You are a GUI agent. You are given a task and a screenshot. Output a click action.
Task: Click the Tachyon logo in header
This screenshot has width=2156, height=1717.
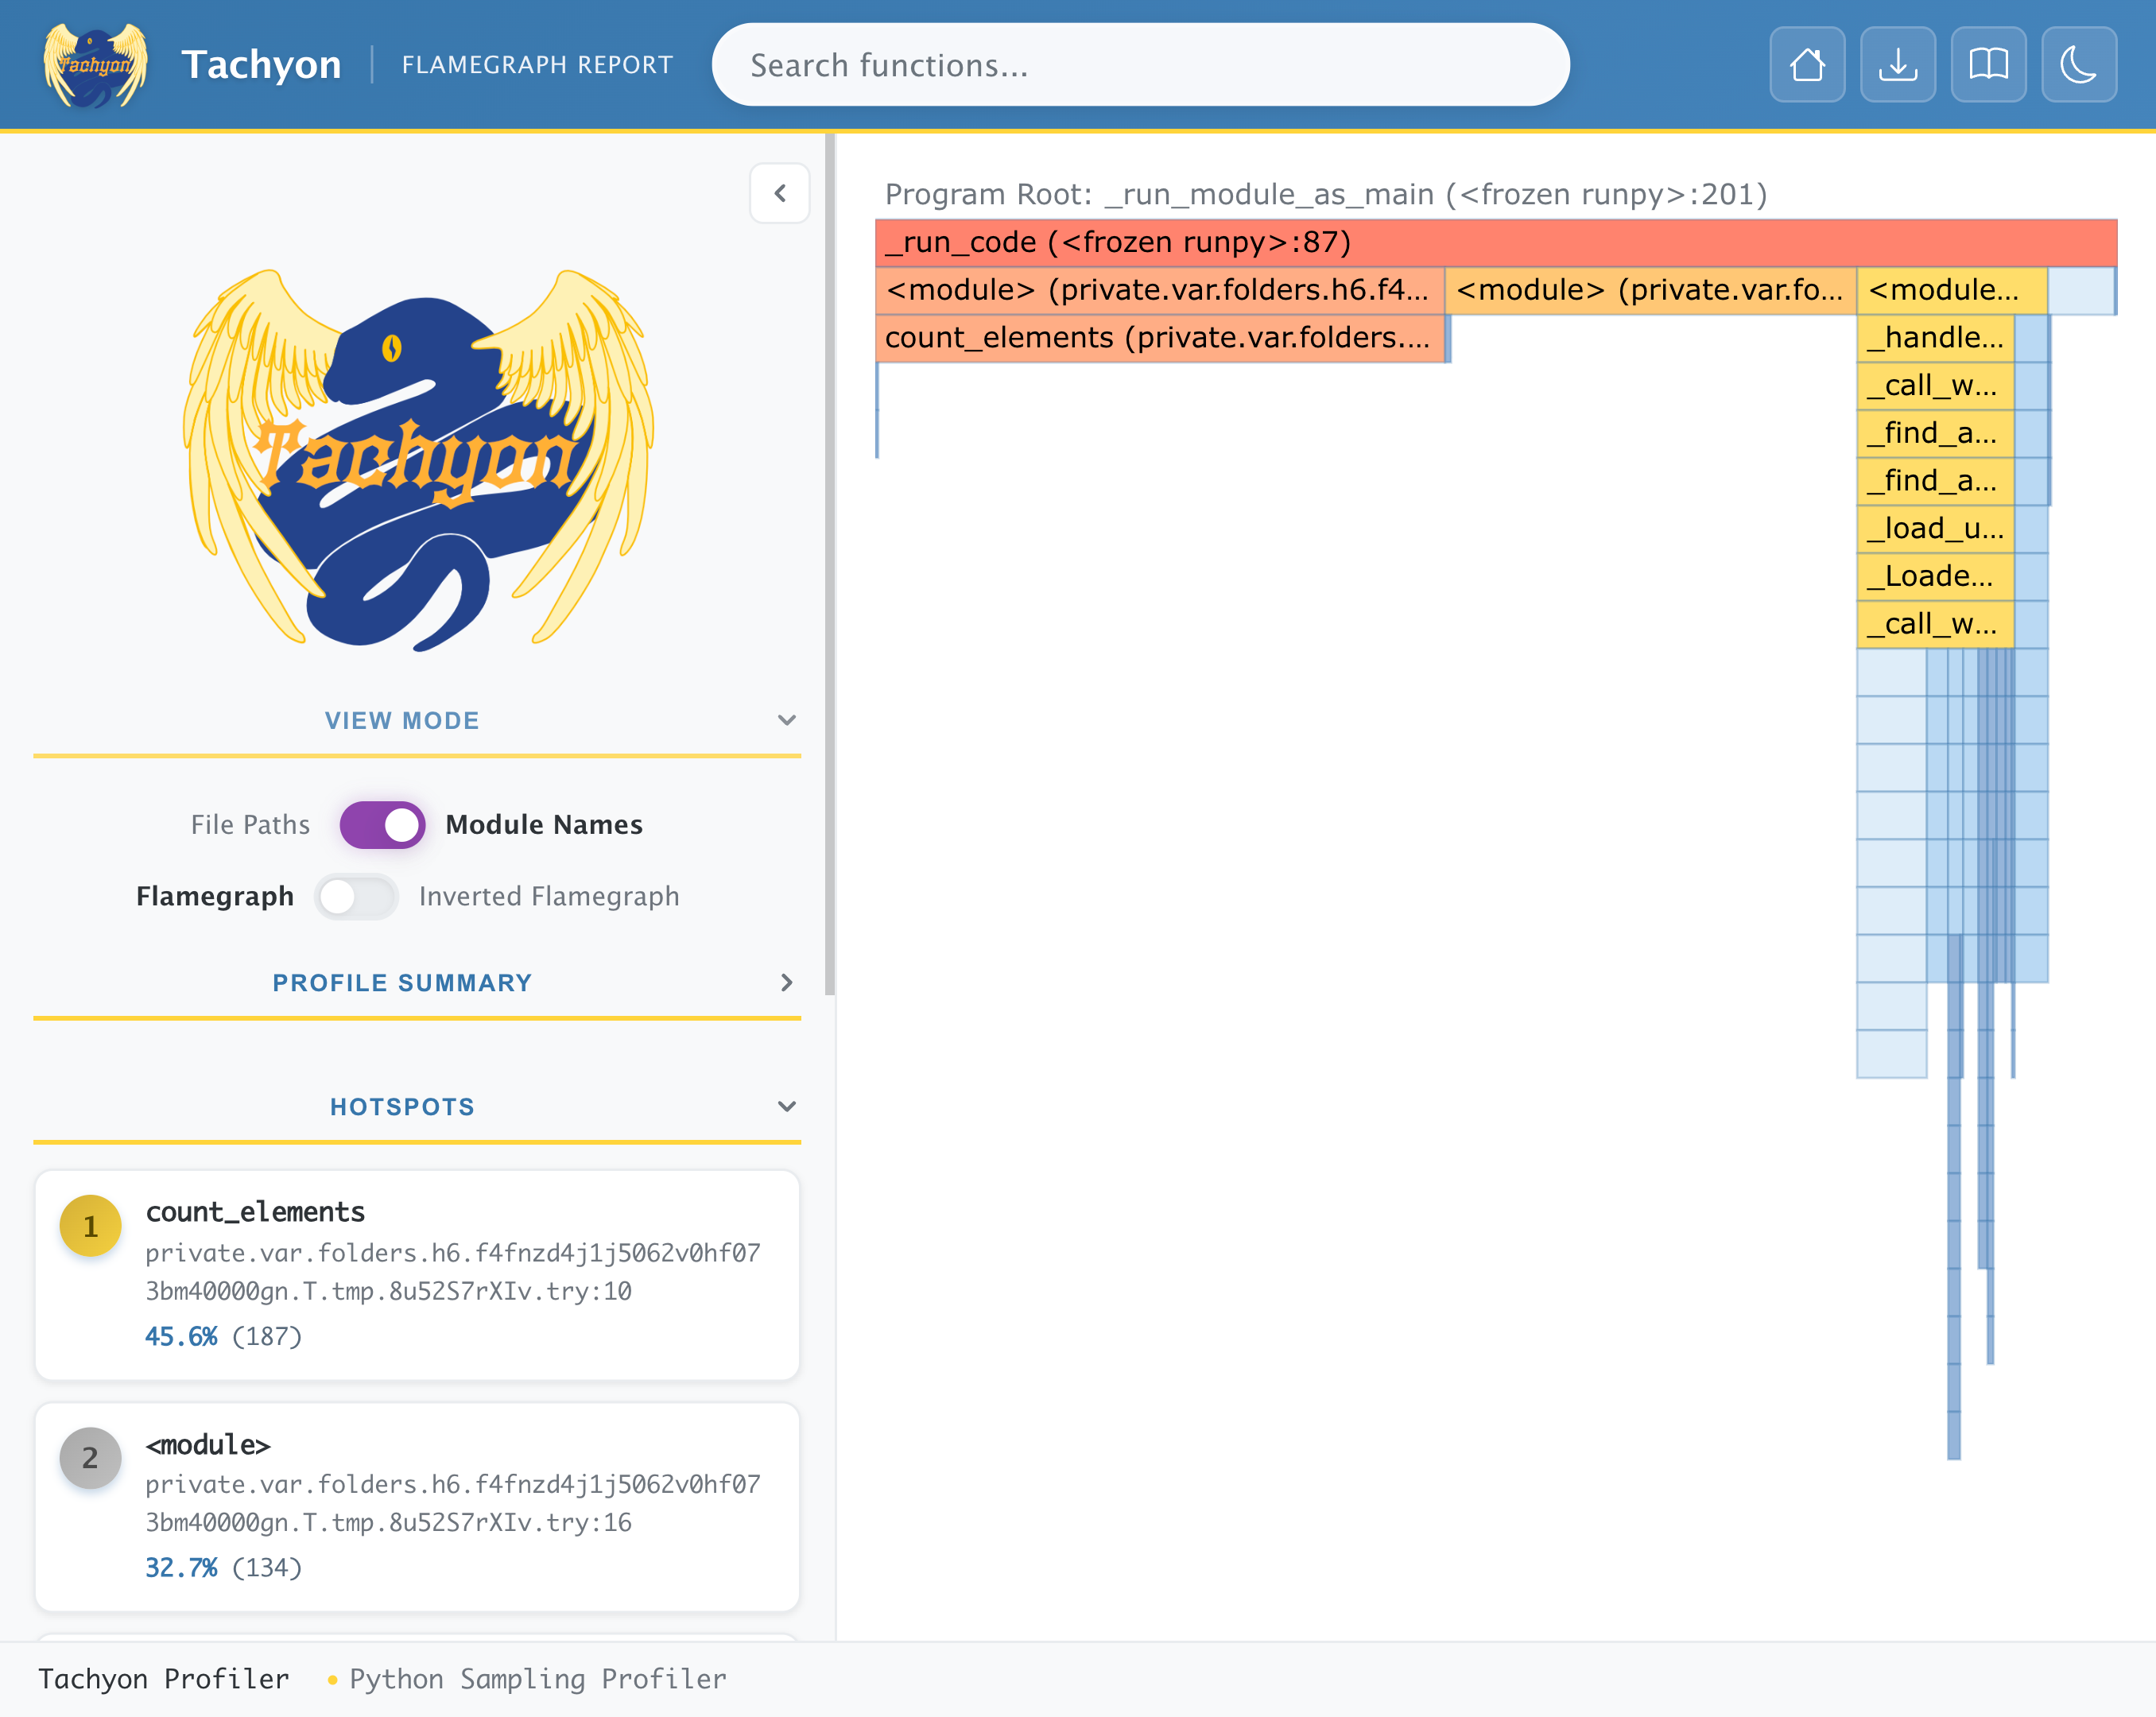click(96, 65)
